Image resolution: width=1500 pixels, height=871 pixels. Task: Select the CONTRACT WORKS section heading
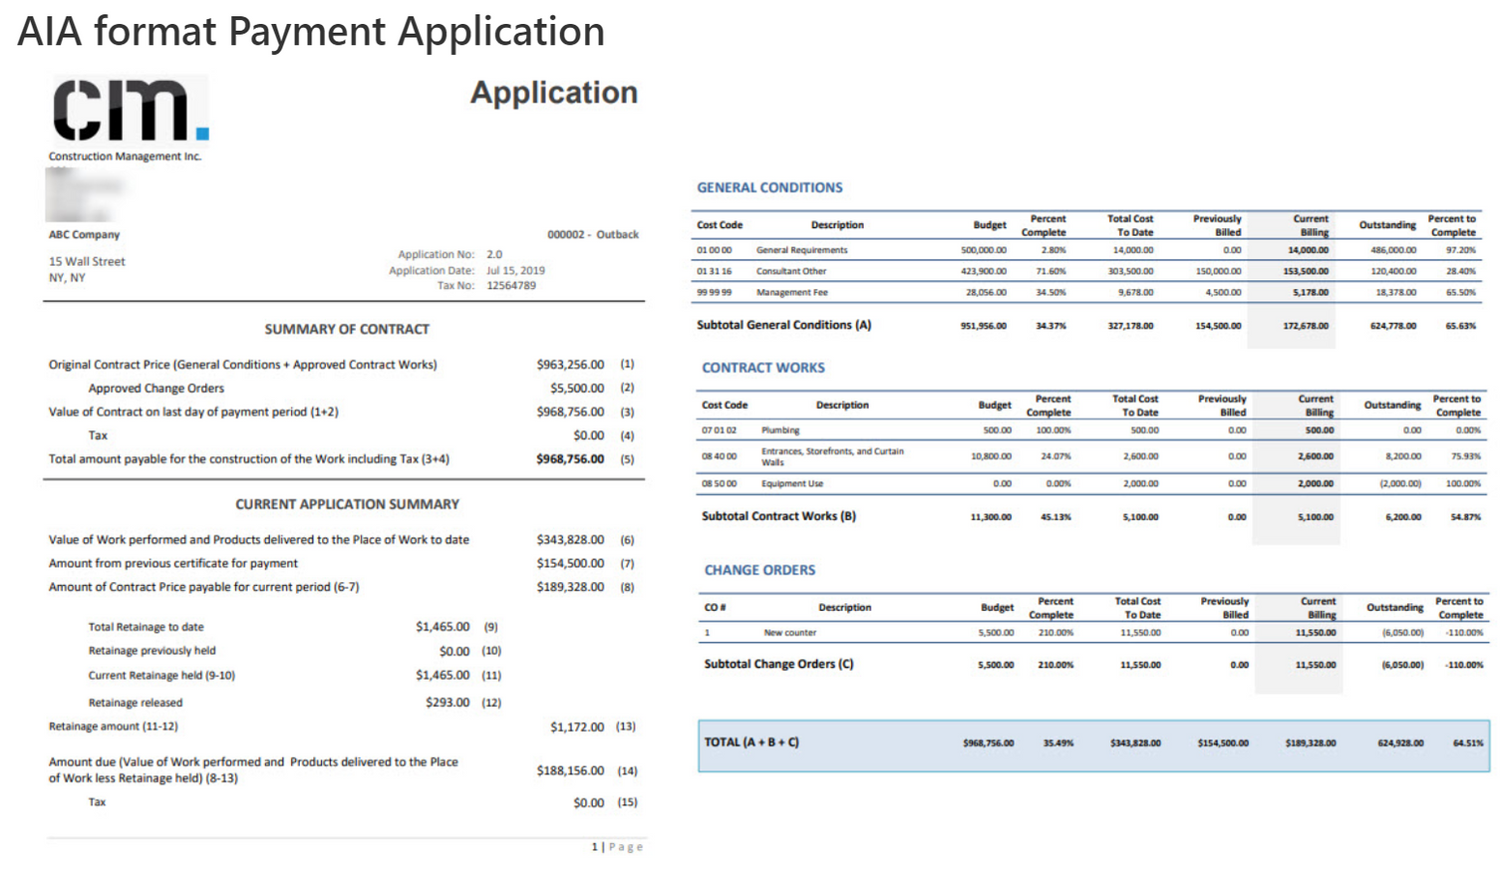click(763, 368)
